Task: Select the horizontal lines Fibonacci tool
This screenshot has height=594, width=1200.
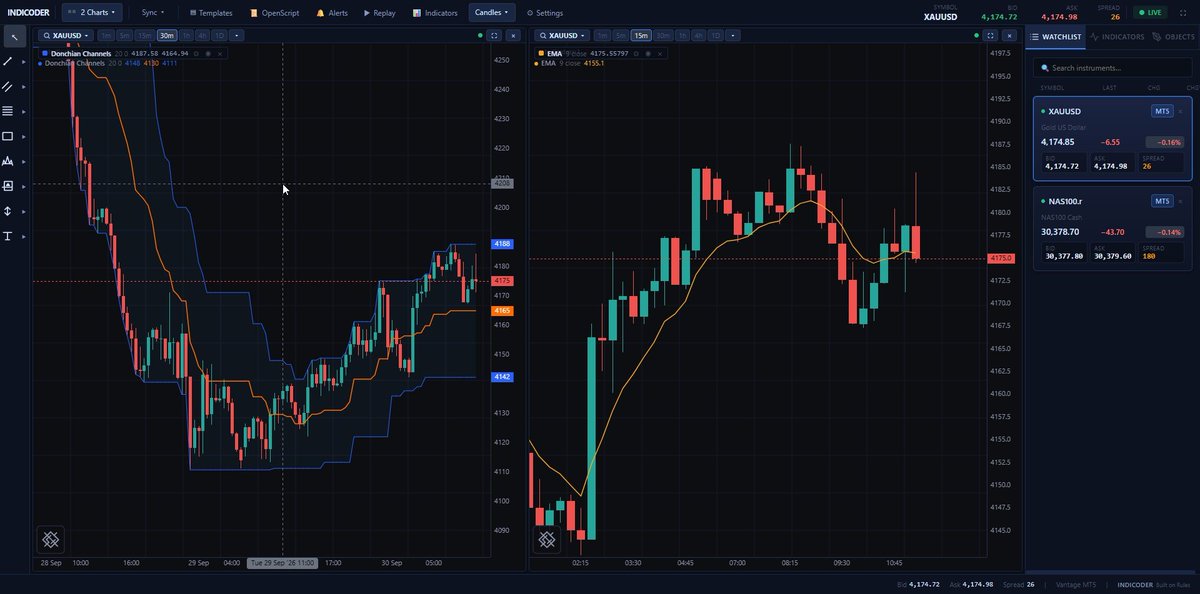Action: click(x=8, y=111)
